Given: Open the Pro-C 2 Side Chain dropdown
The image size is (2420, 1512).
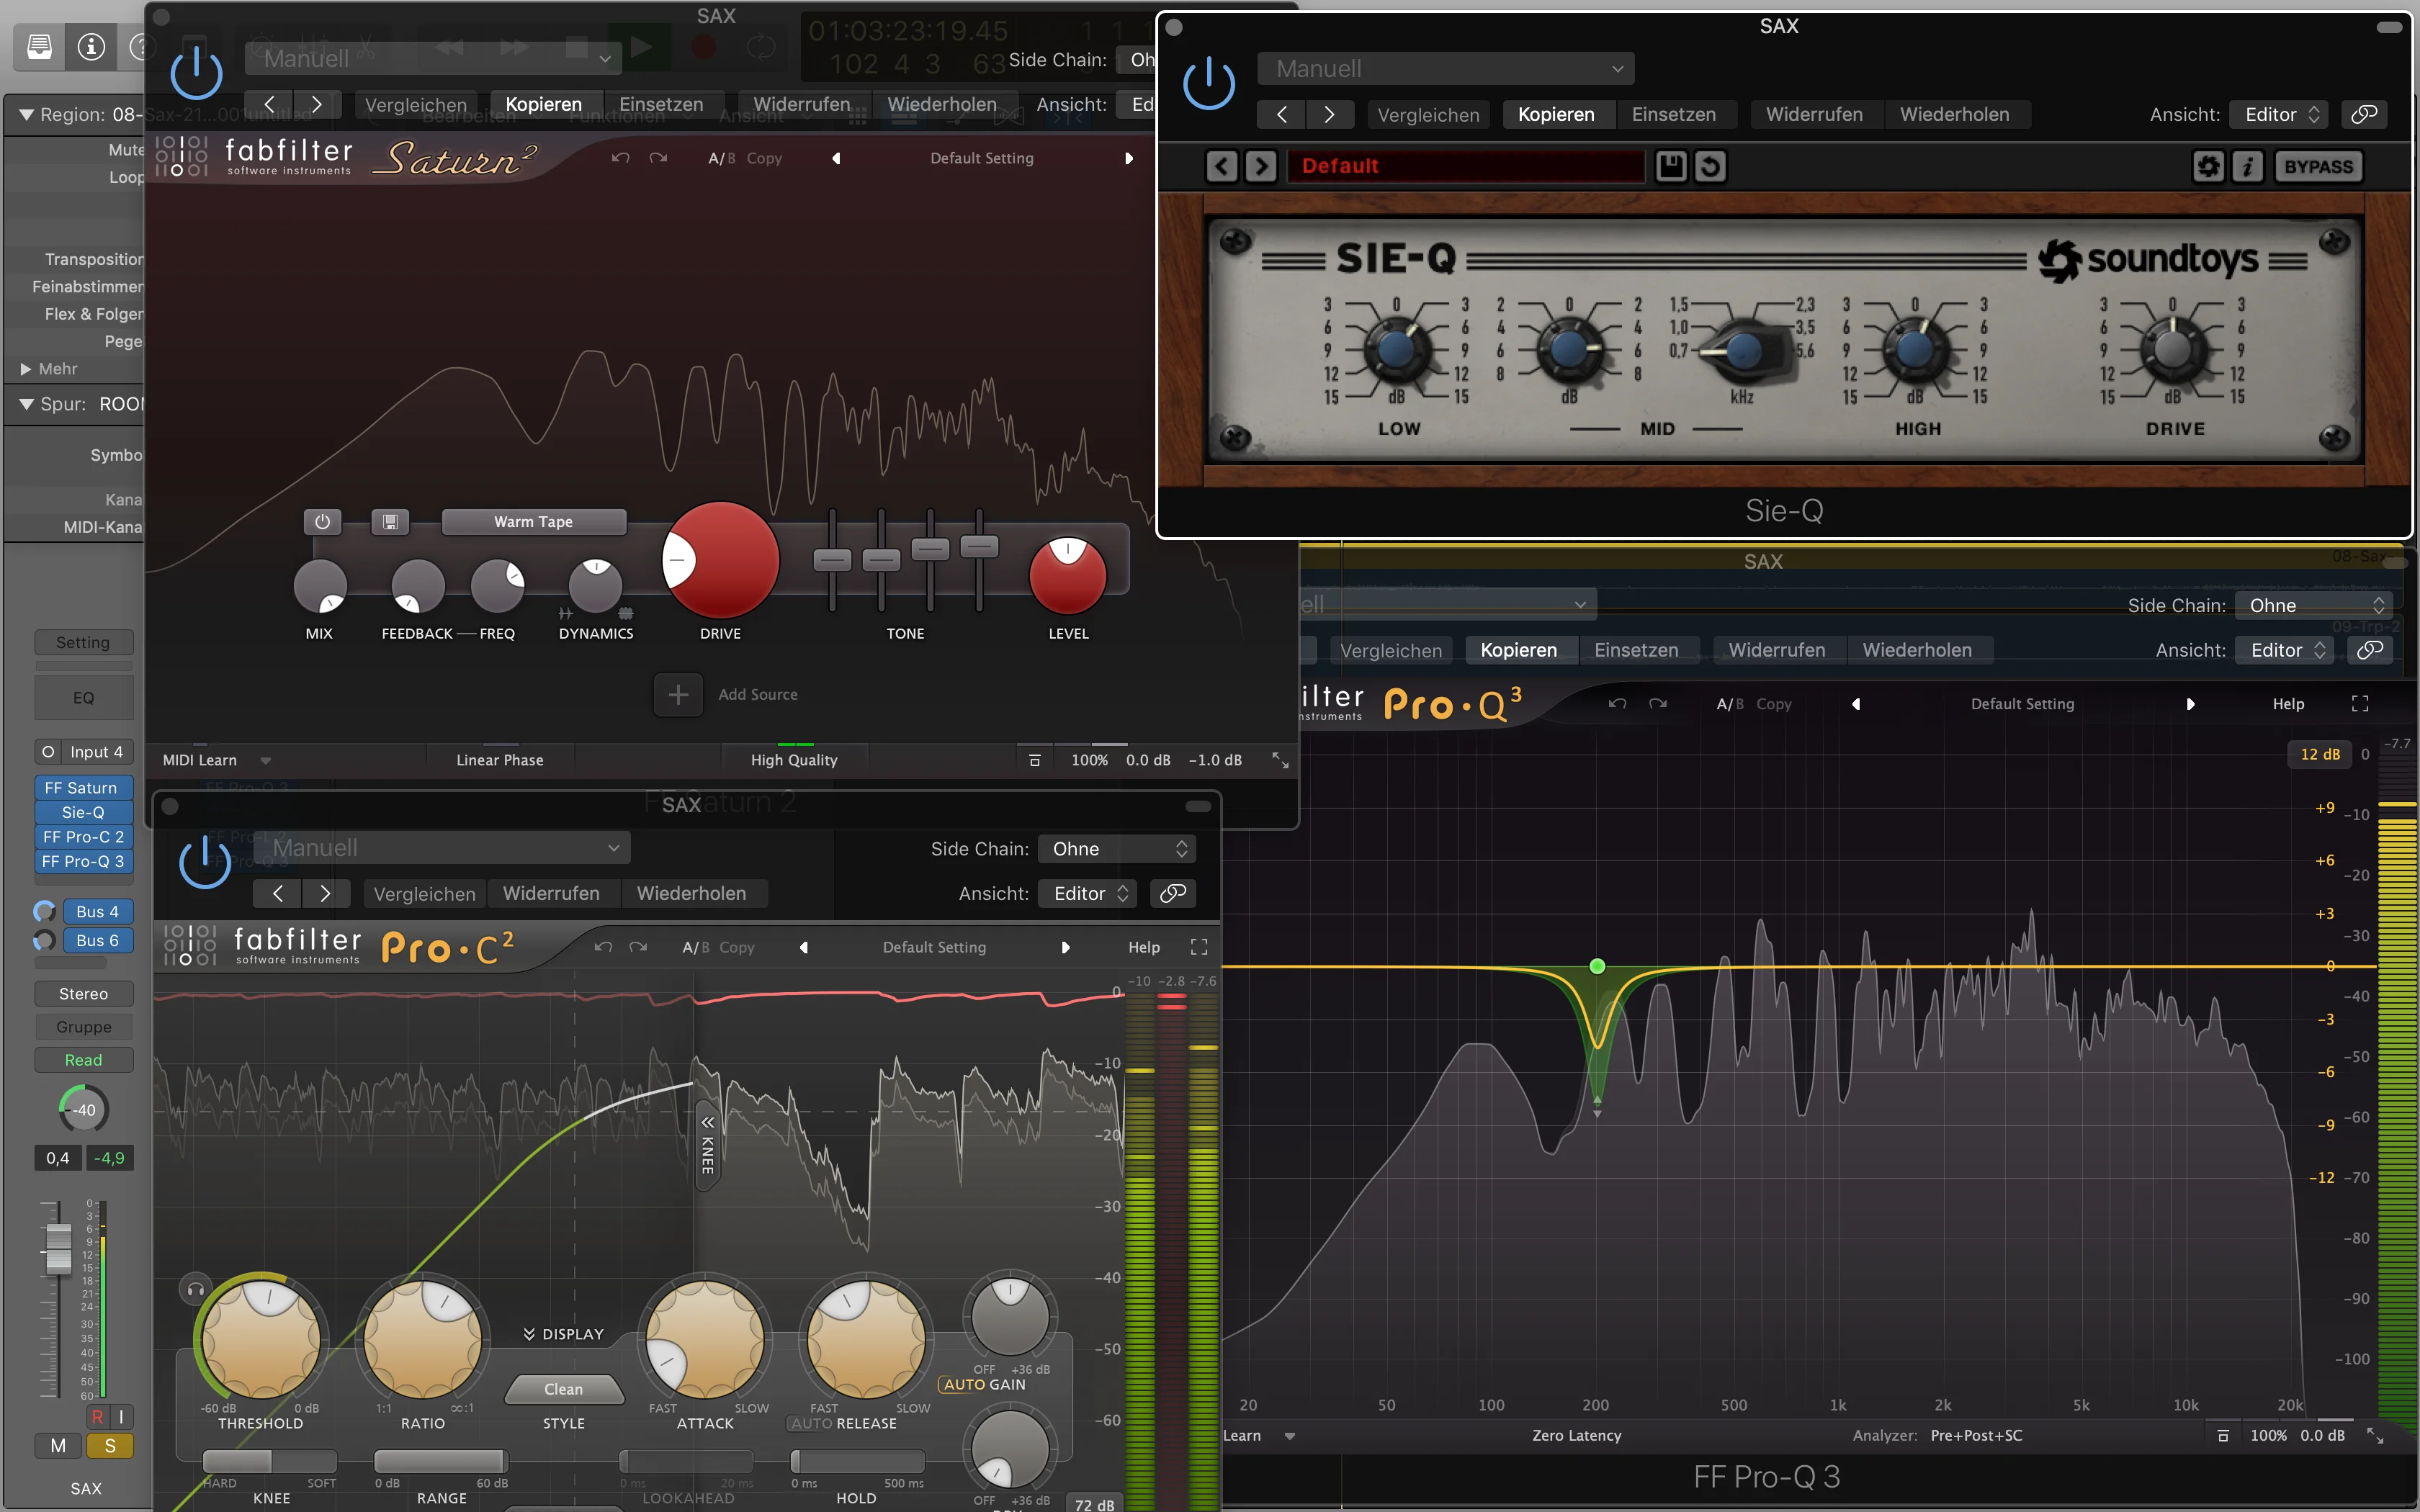Looking at the screenshot, I should pos(1116,849).
